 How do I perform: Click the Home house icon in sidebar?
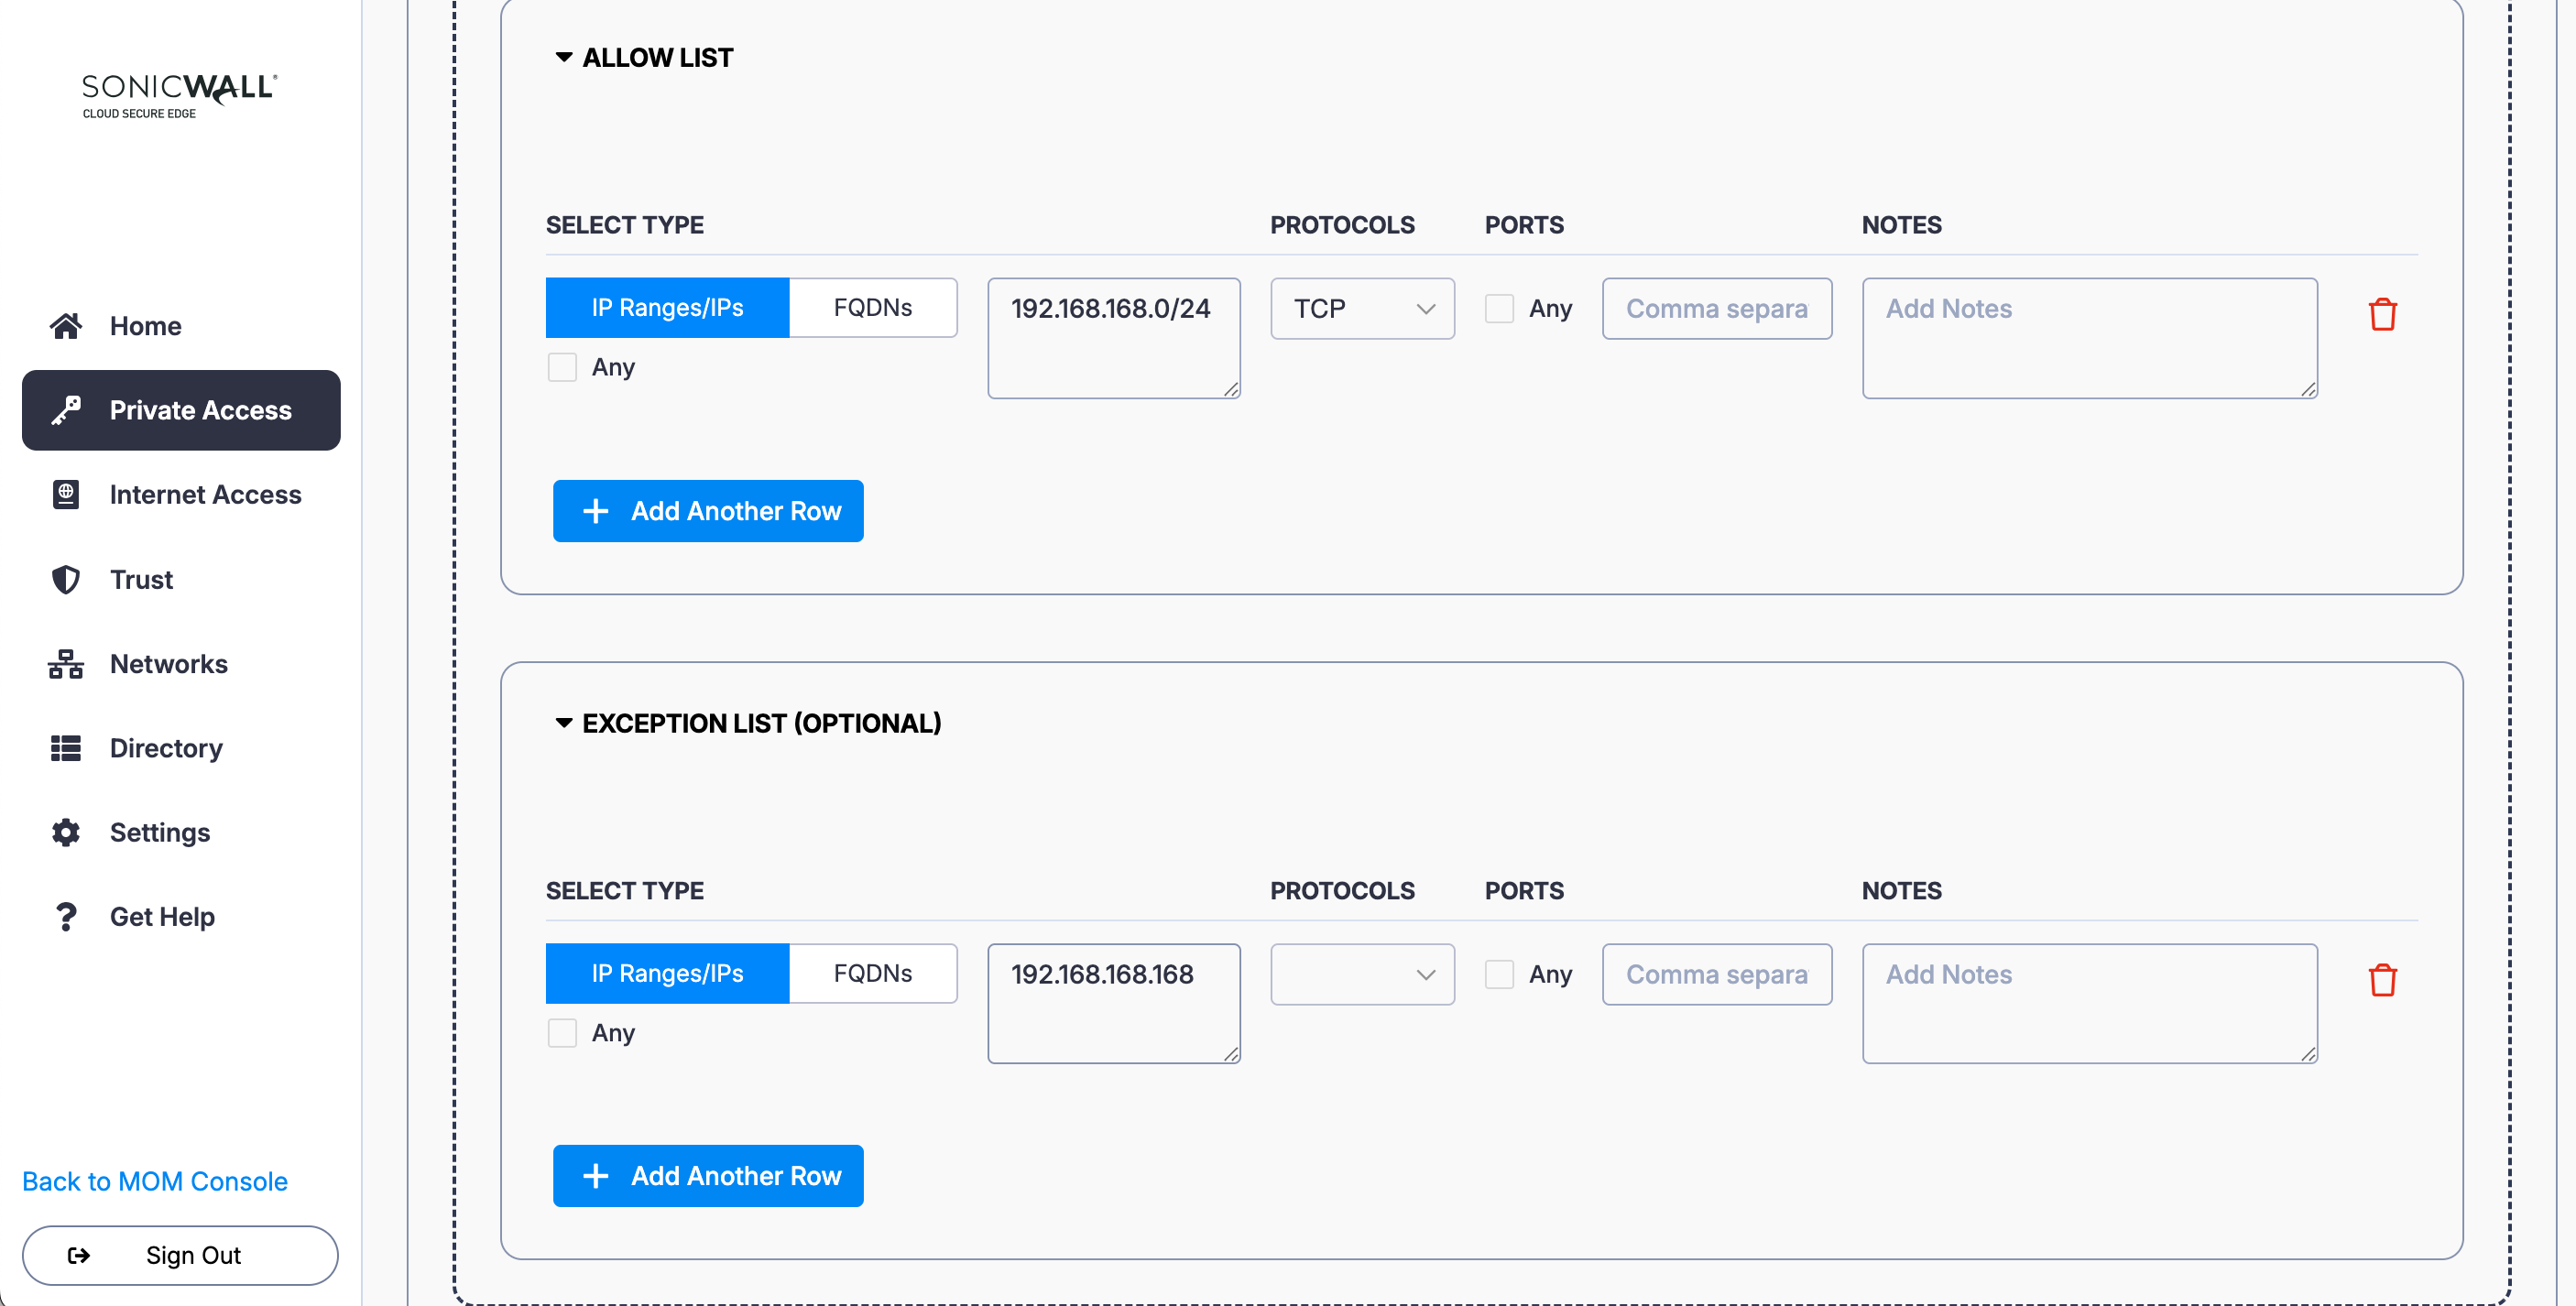pyautogui.click(x=66, y=326)
